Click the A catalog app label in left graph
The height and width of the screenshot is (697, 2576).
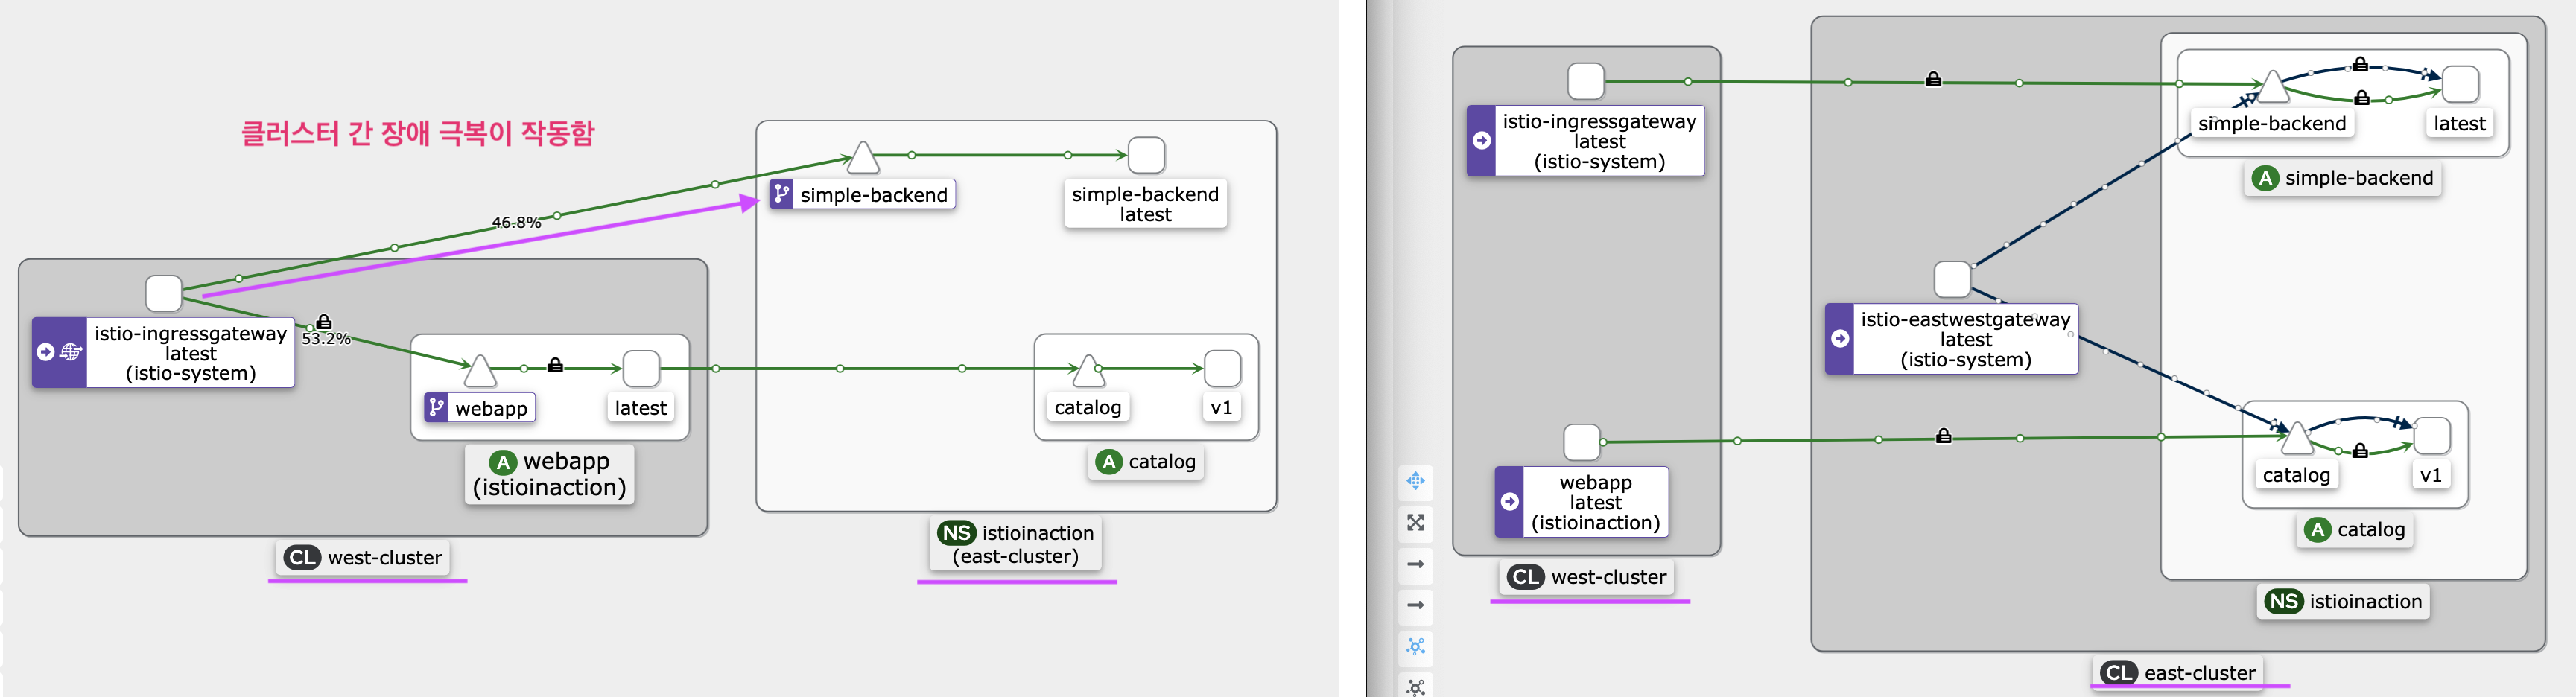(x=1146, y=462)
